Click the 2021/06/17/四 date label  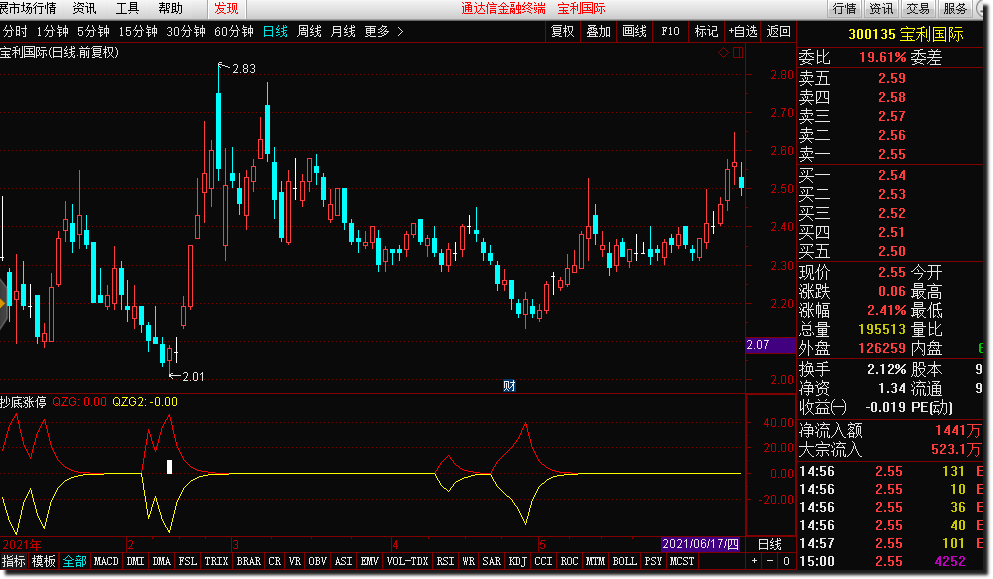click(x=701, y=544)
